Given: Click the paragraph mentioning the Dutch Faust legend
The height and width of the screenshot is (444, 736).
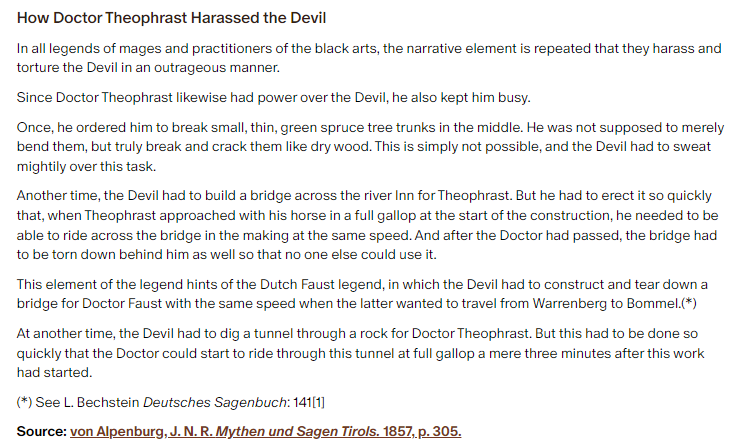Looking at the screenshot, I should click(x=362, y=294).
